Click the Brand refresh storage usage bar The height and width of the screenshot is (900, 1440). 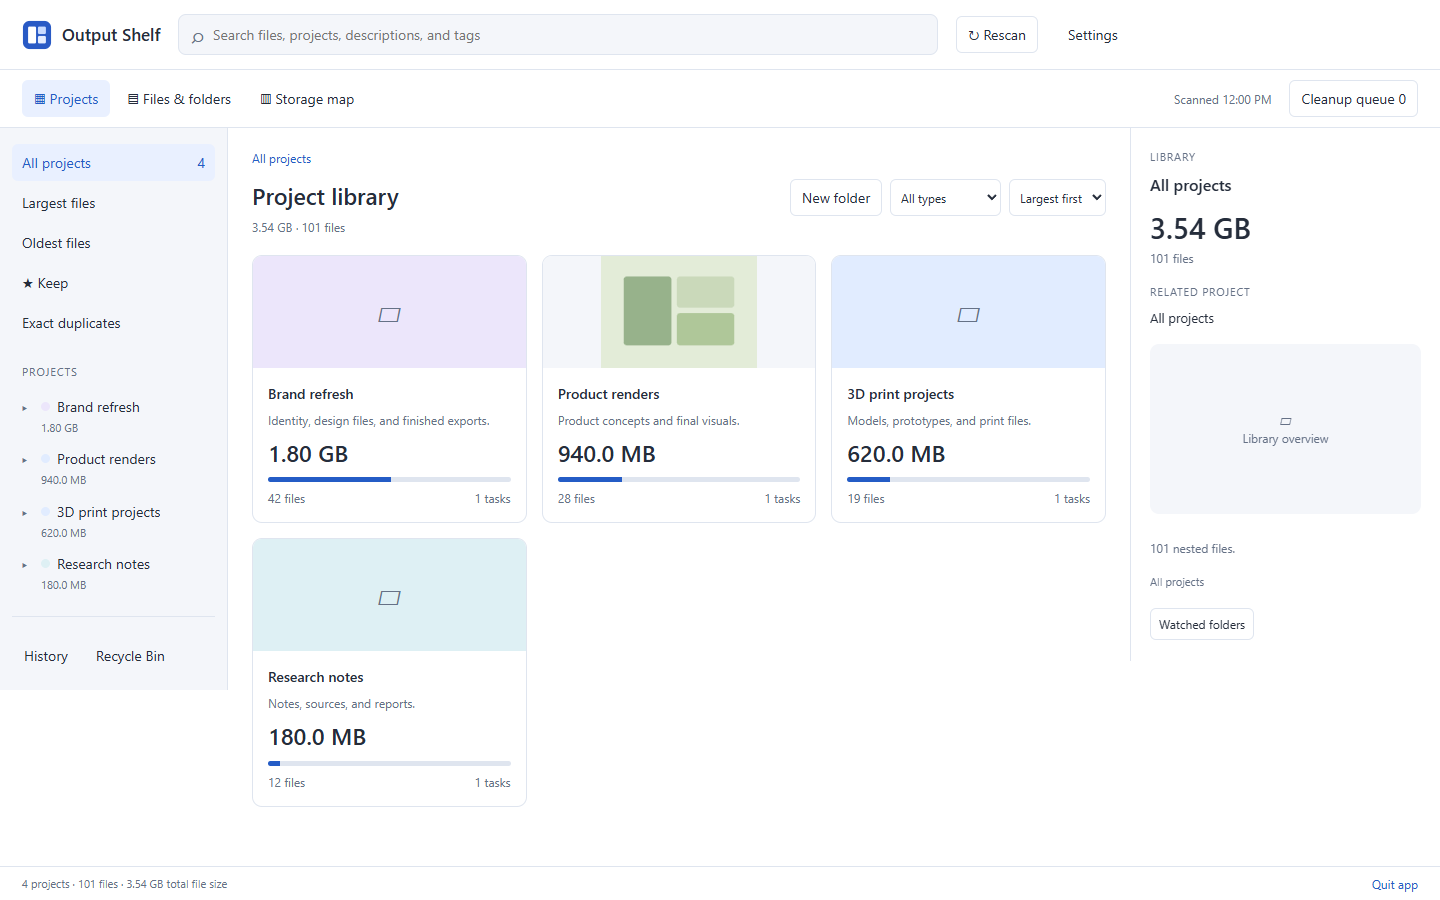click(x=389, y=479)
